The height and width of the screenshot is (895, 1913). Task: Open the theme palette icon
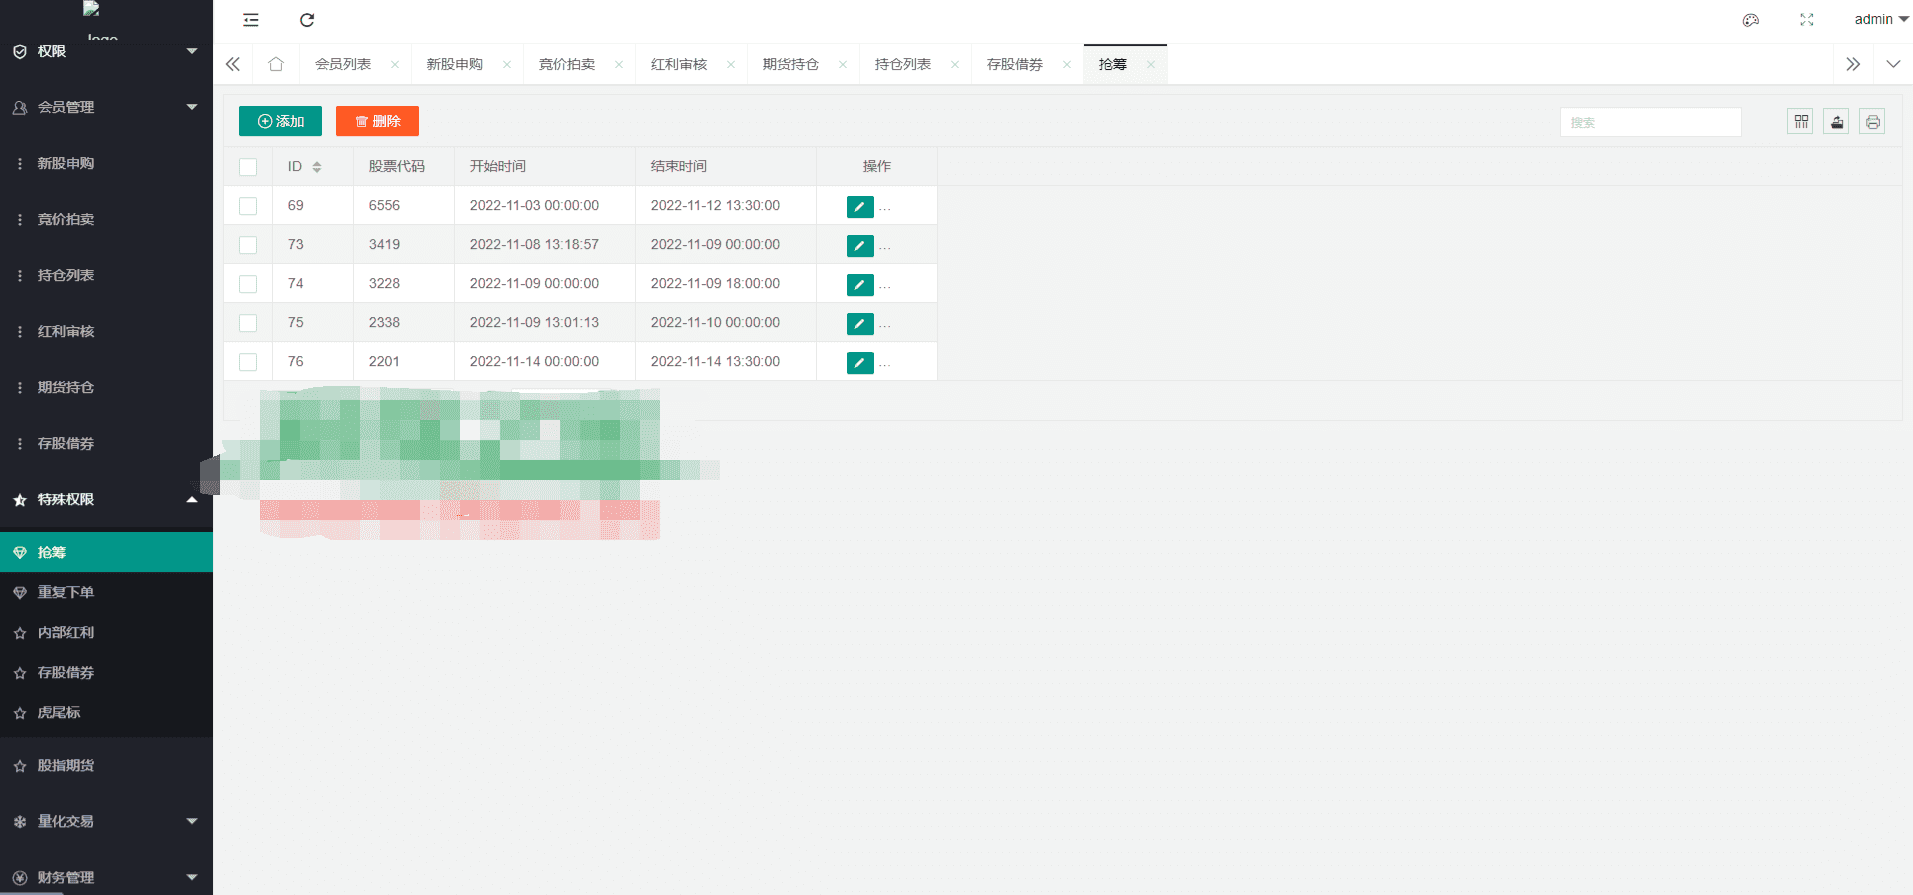click(x=1750, y=20)
